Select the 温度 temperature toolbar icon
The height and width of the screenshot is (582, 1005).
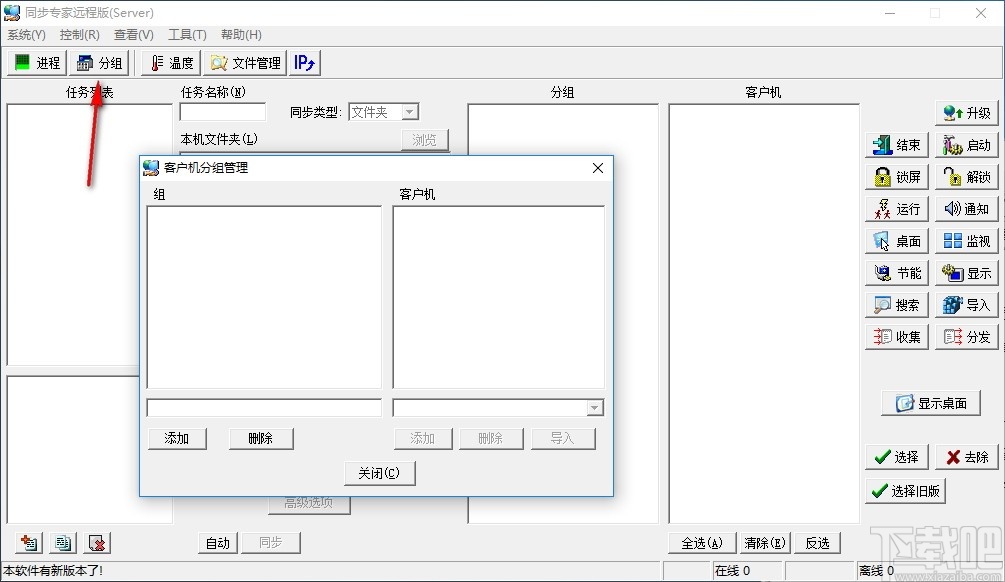click(169, 61)
